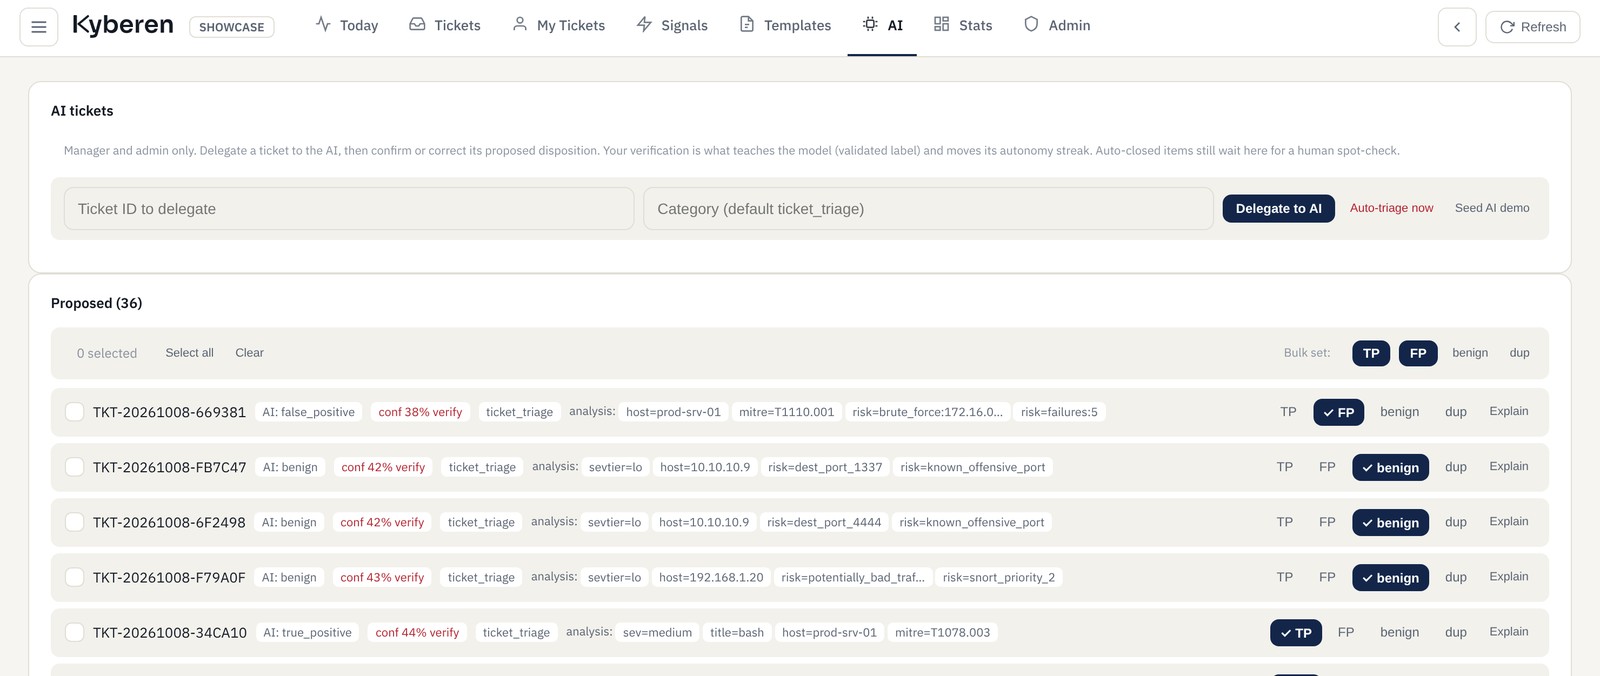Click the My Tickets person icon
This screenshot has height=676, width=1600.
point(520,24)
